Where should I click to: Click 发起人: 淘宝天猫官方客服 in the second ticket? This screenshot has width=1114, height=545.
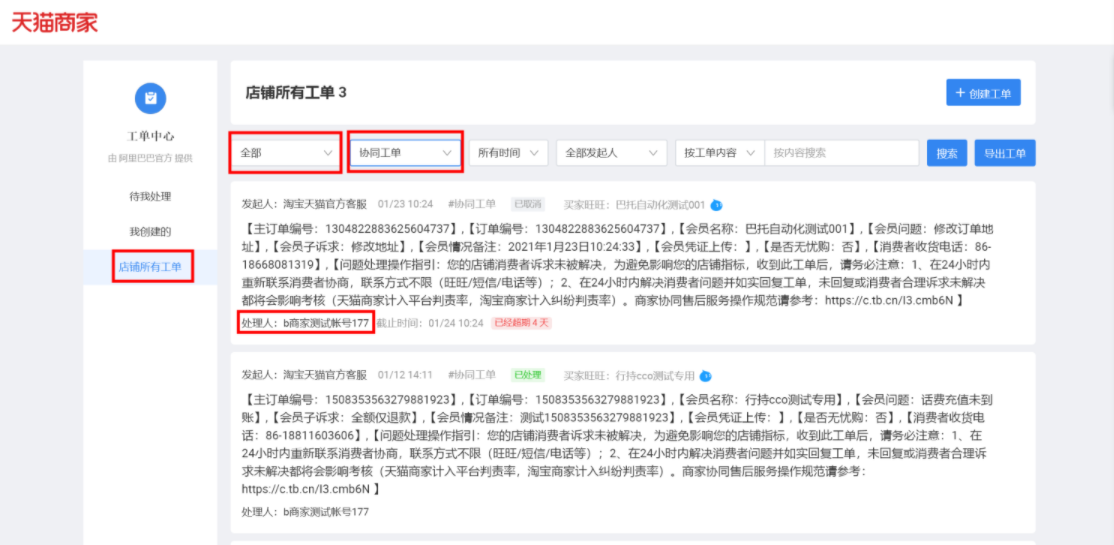click(304, 375)
